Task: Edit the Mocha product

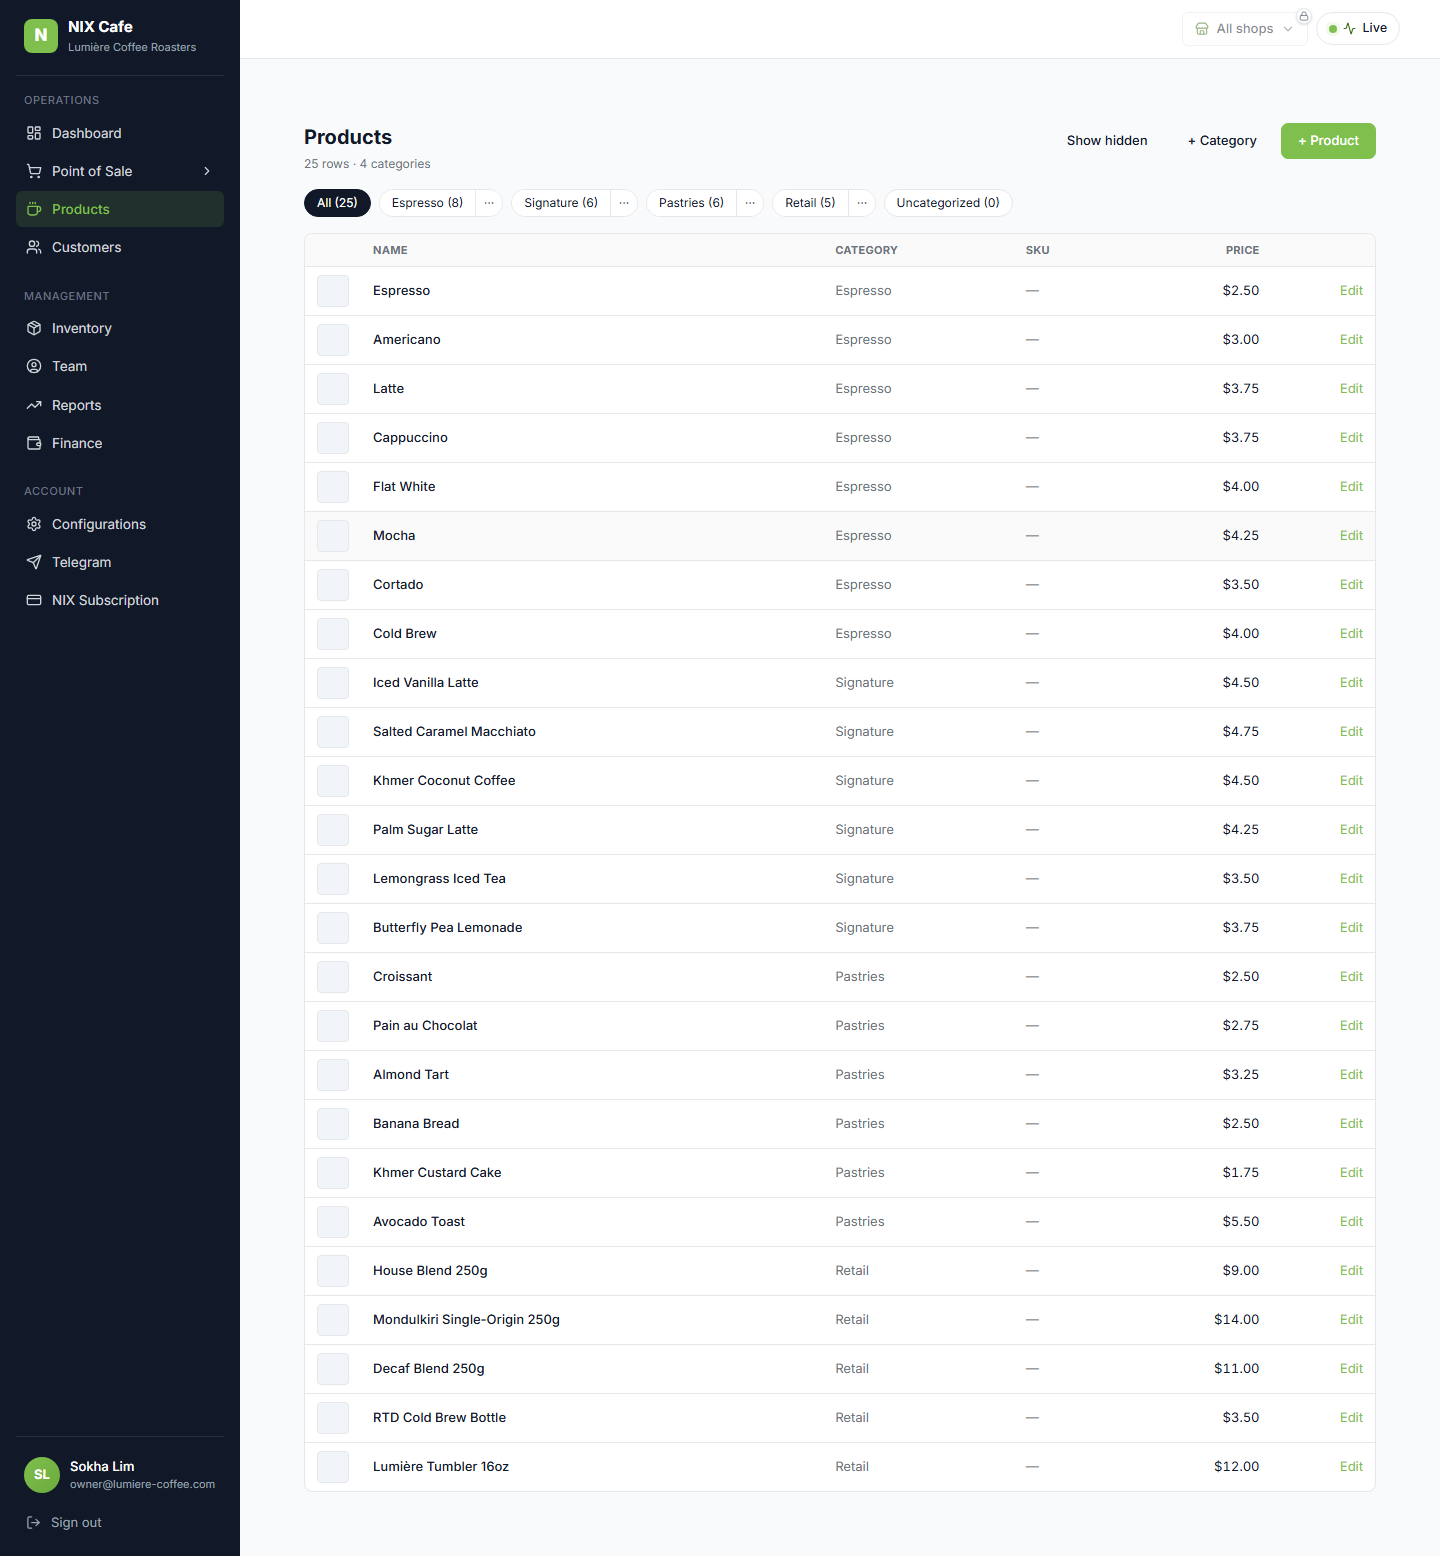Action: coord(1351,536)
